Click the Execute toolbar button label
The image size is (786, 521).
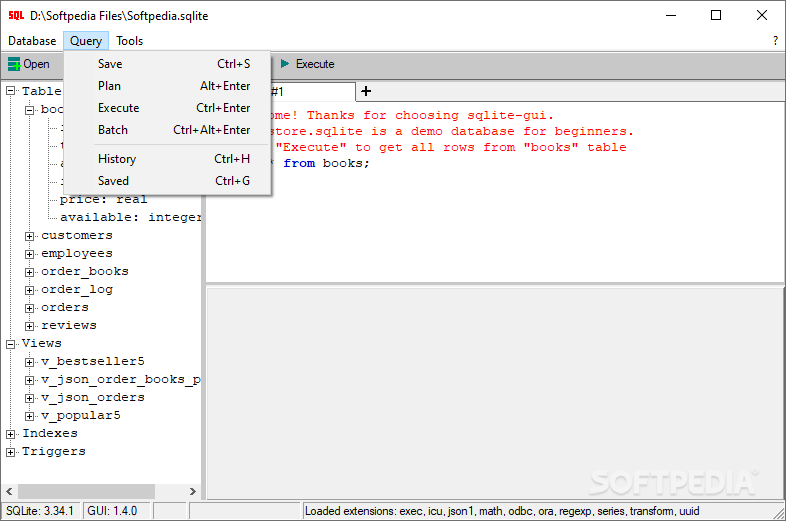[315, 64]
